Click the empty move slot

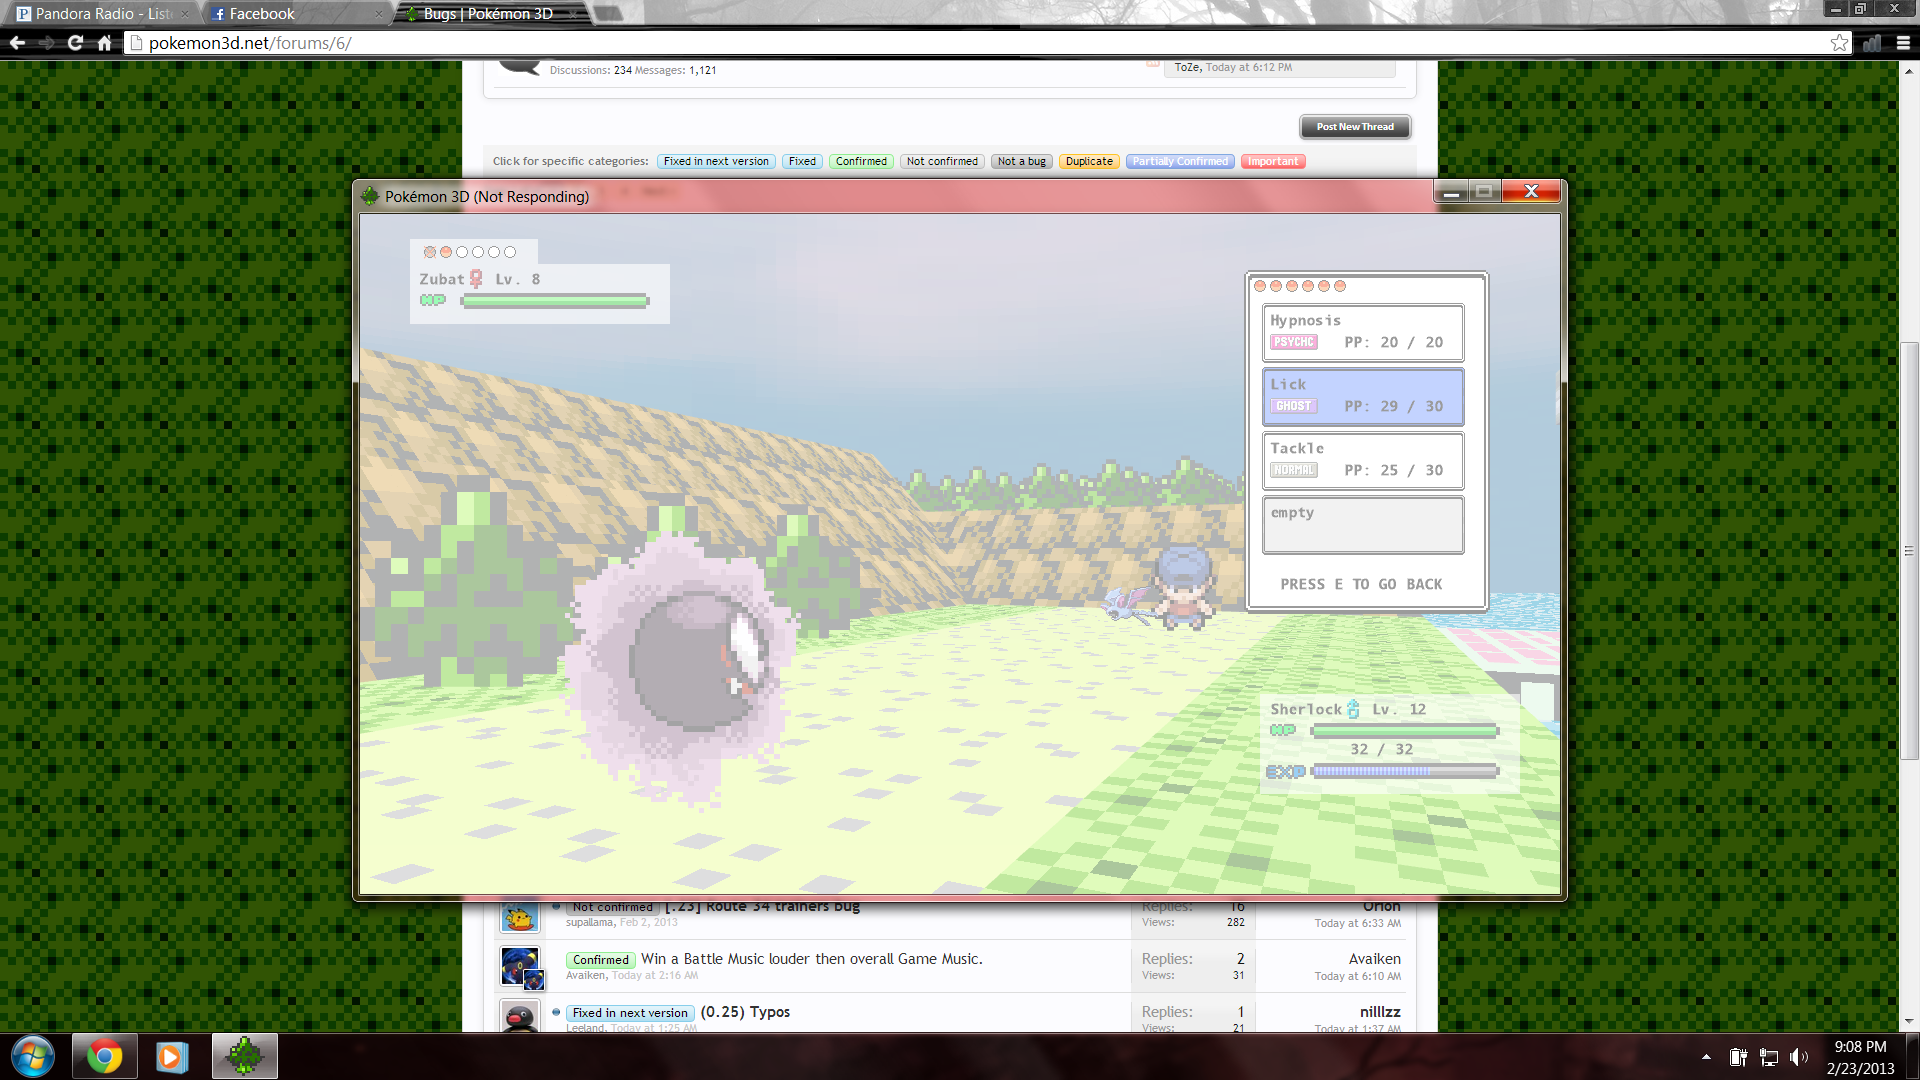[x=1363, y=525]
